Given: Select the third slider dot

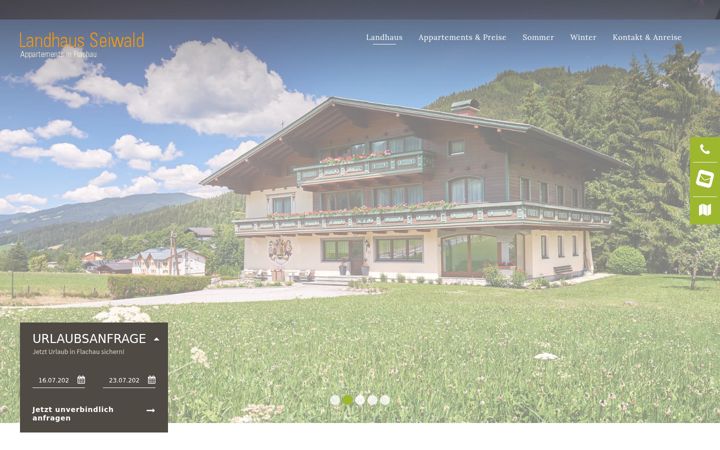Looking at the screenshot, I should click(360, 400).
